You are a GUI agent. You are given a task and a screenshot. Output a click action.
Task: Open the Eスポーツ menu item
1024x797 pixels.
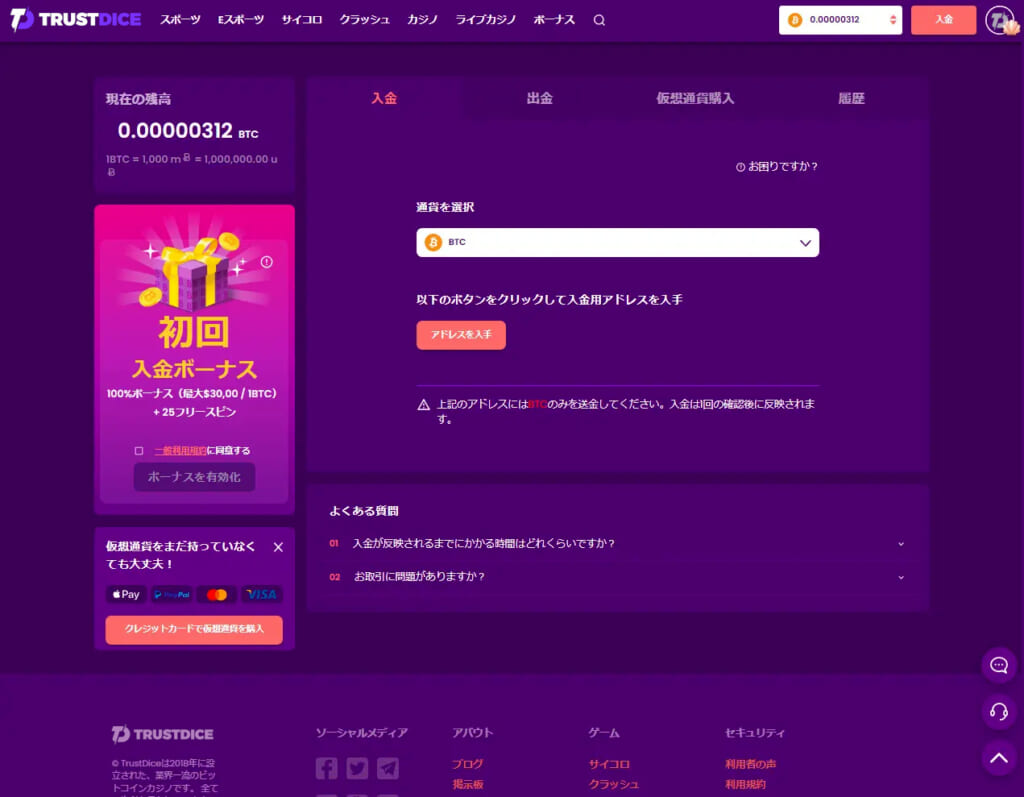tap(241, 20)
